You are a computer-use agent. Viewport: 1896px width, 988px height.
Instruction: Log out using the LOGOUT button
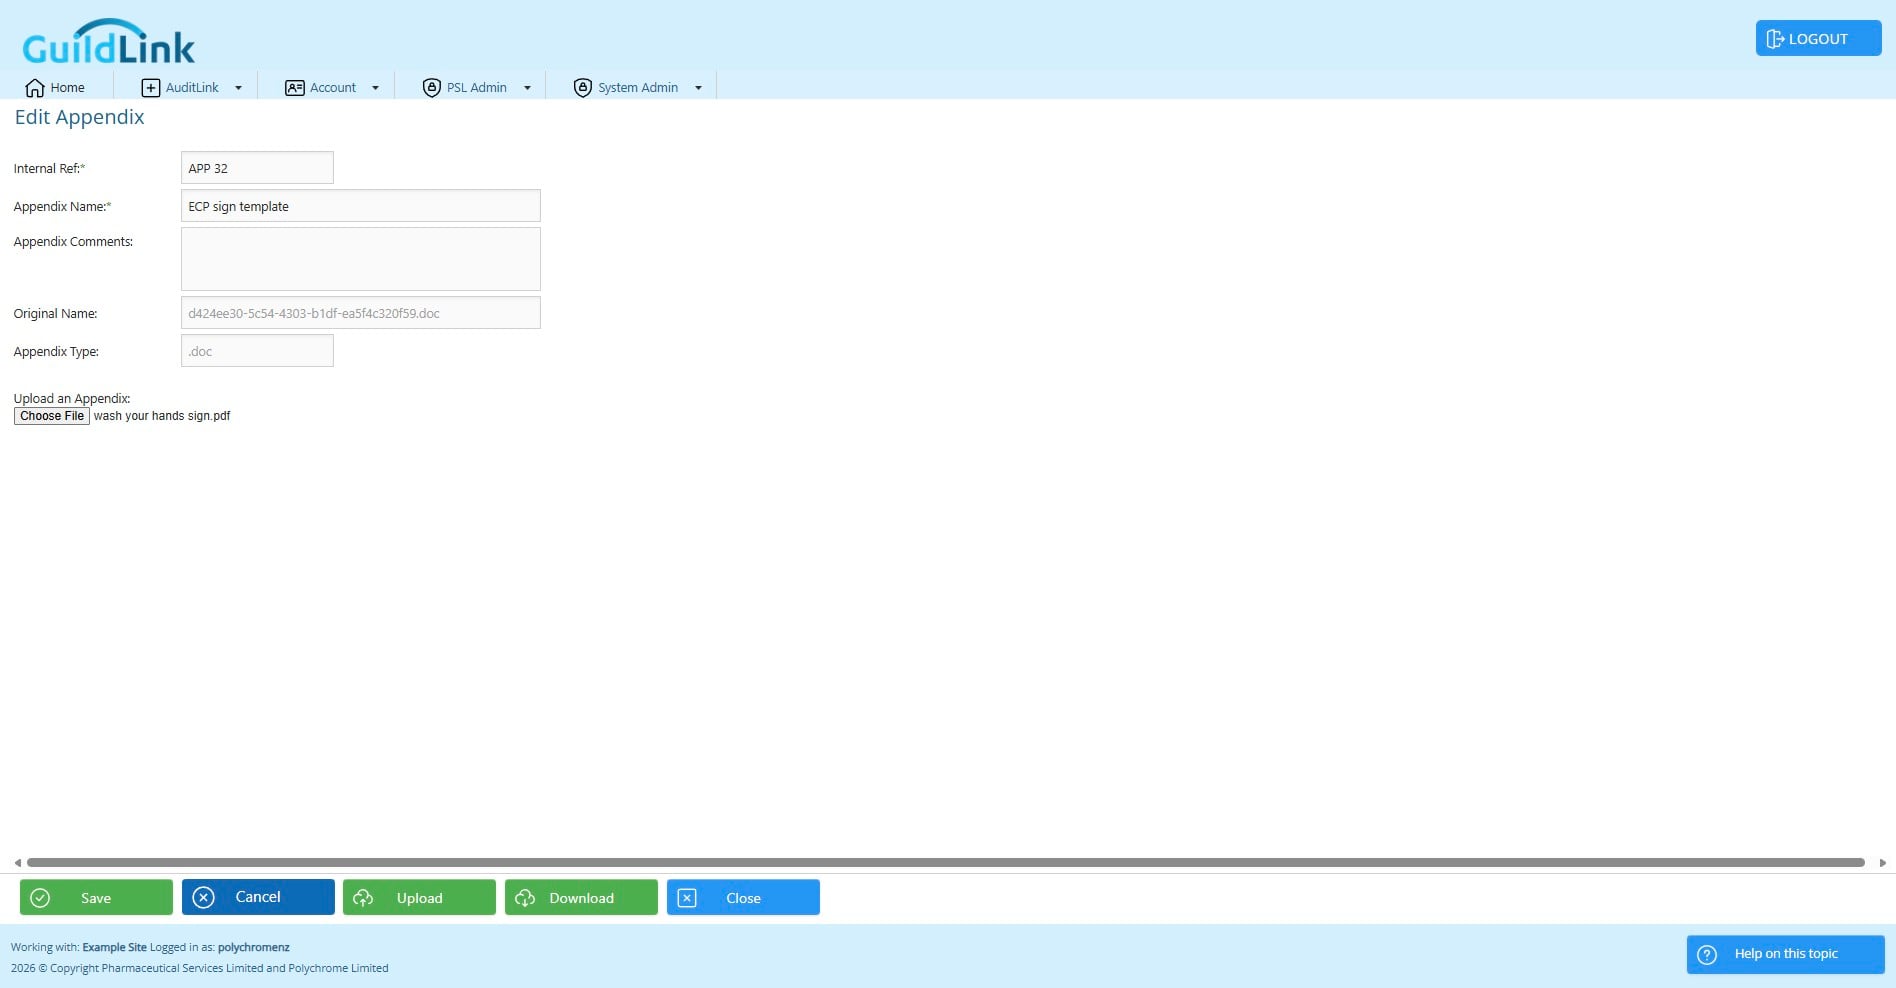pyautogui.click(x=1818, y=38)
